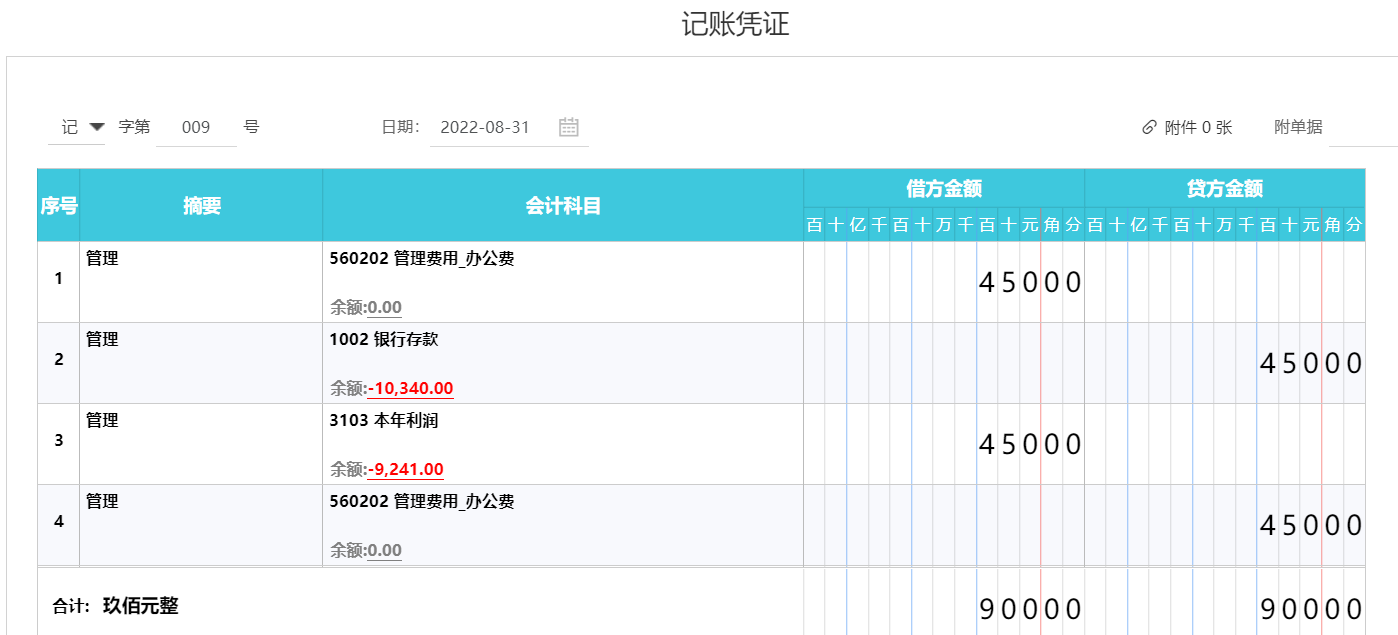Open the calendar date picker icon
The image size is (1398, 635).
tap(569, 127)
